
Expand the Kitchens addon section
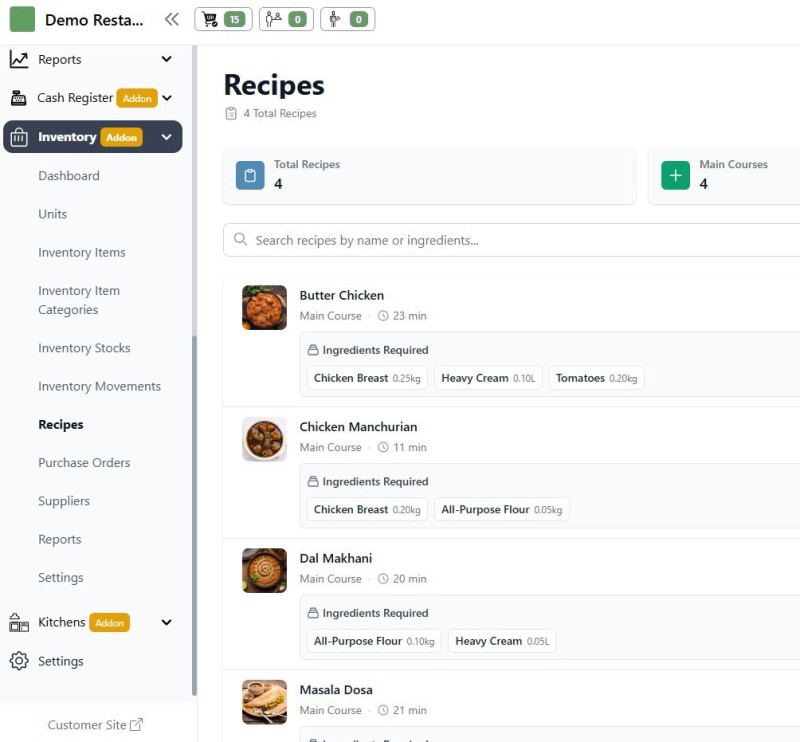pyautogui.click(x=166, y=622)
